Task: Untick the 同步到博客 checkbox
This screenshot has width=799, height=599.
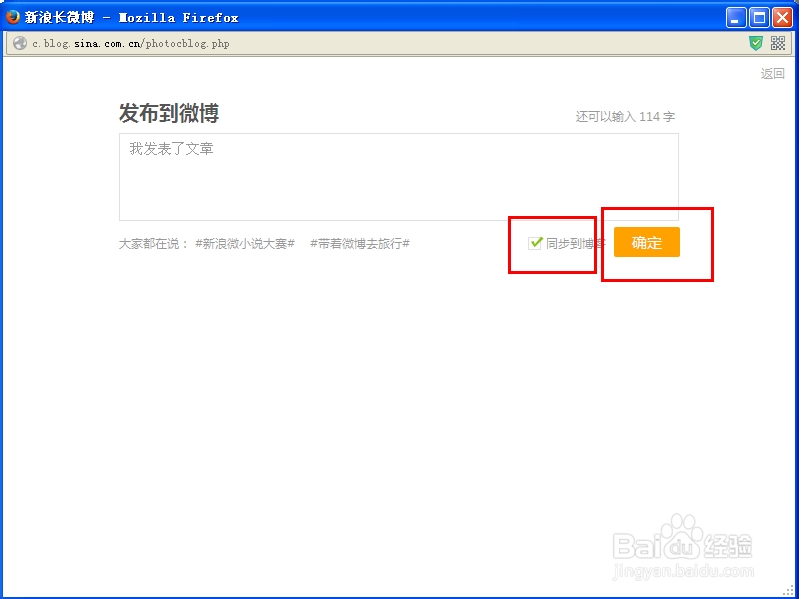Action: click(x=535, y=243)
